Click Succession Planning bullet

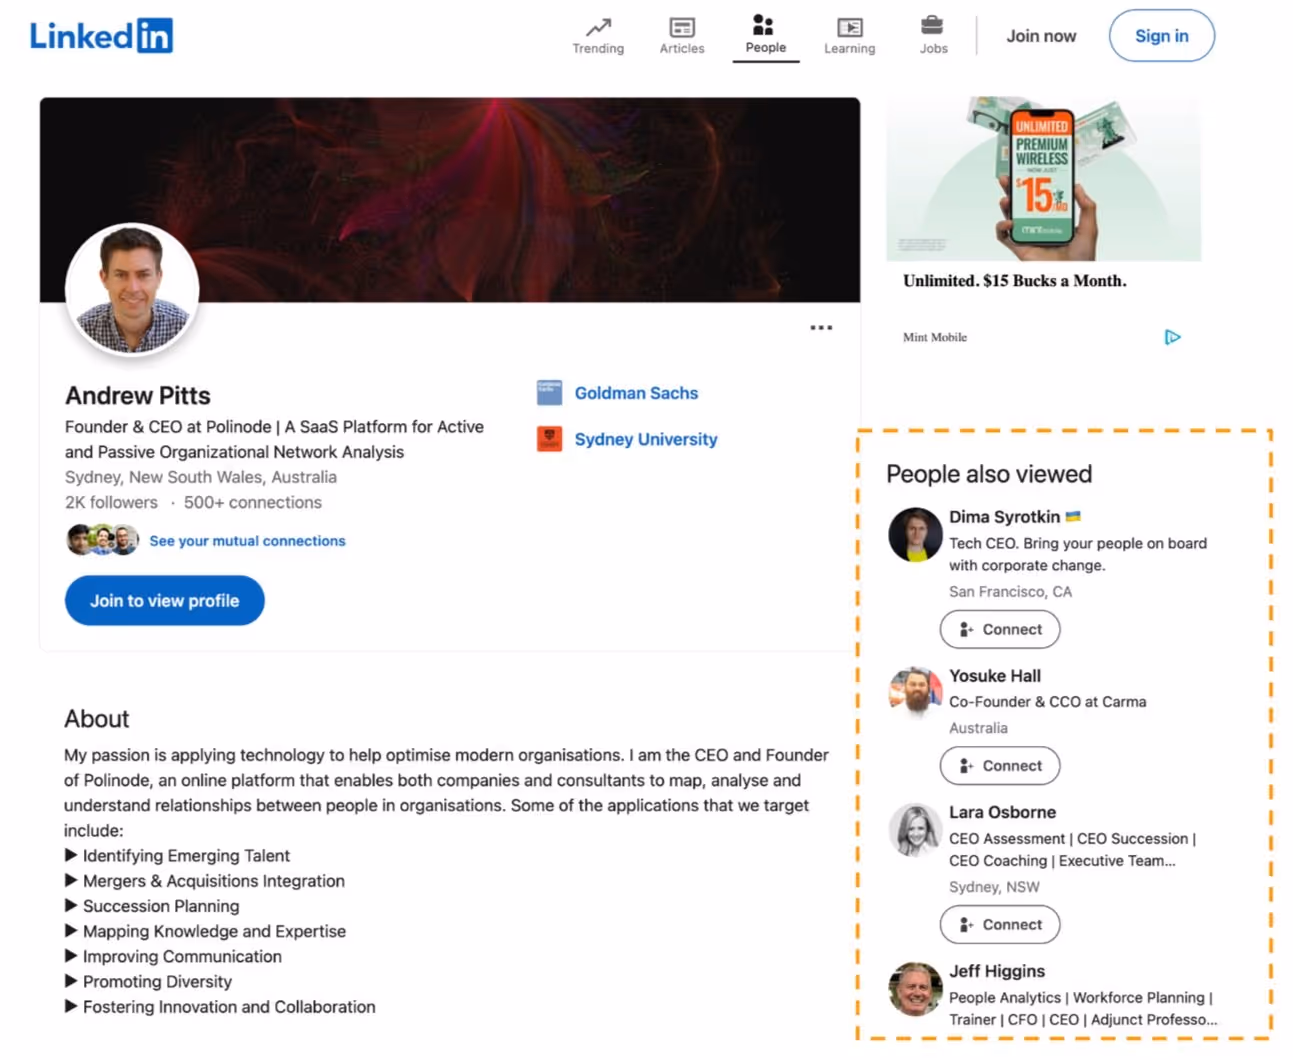(x=152, y=906)
